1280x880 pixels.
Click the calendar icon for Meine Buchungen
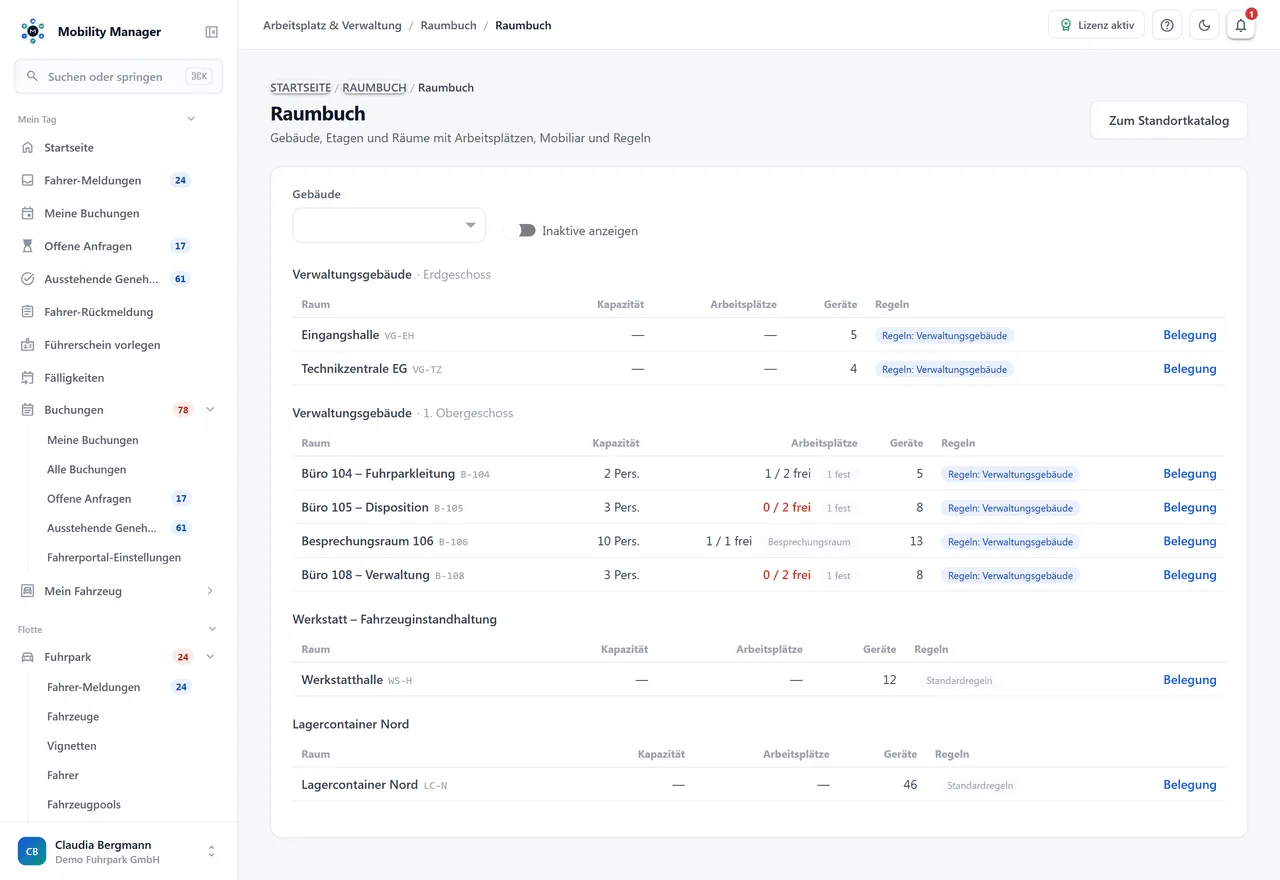[28, 213]
